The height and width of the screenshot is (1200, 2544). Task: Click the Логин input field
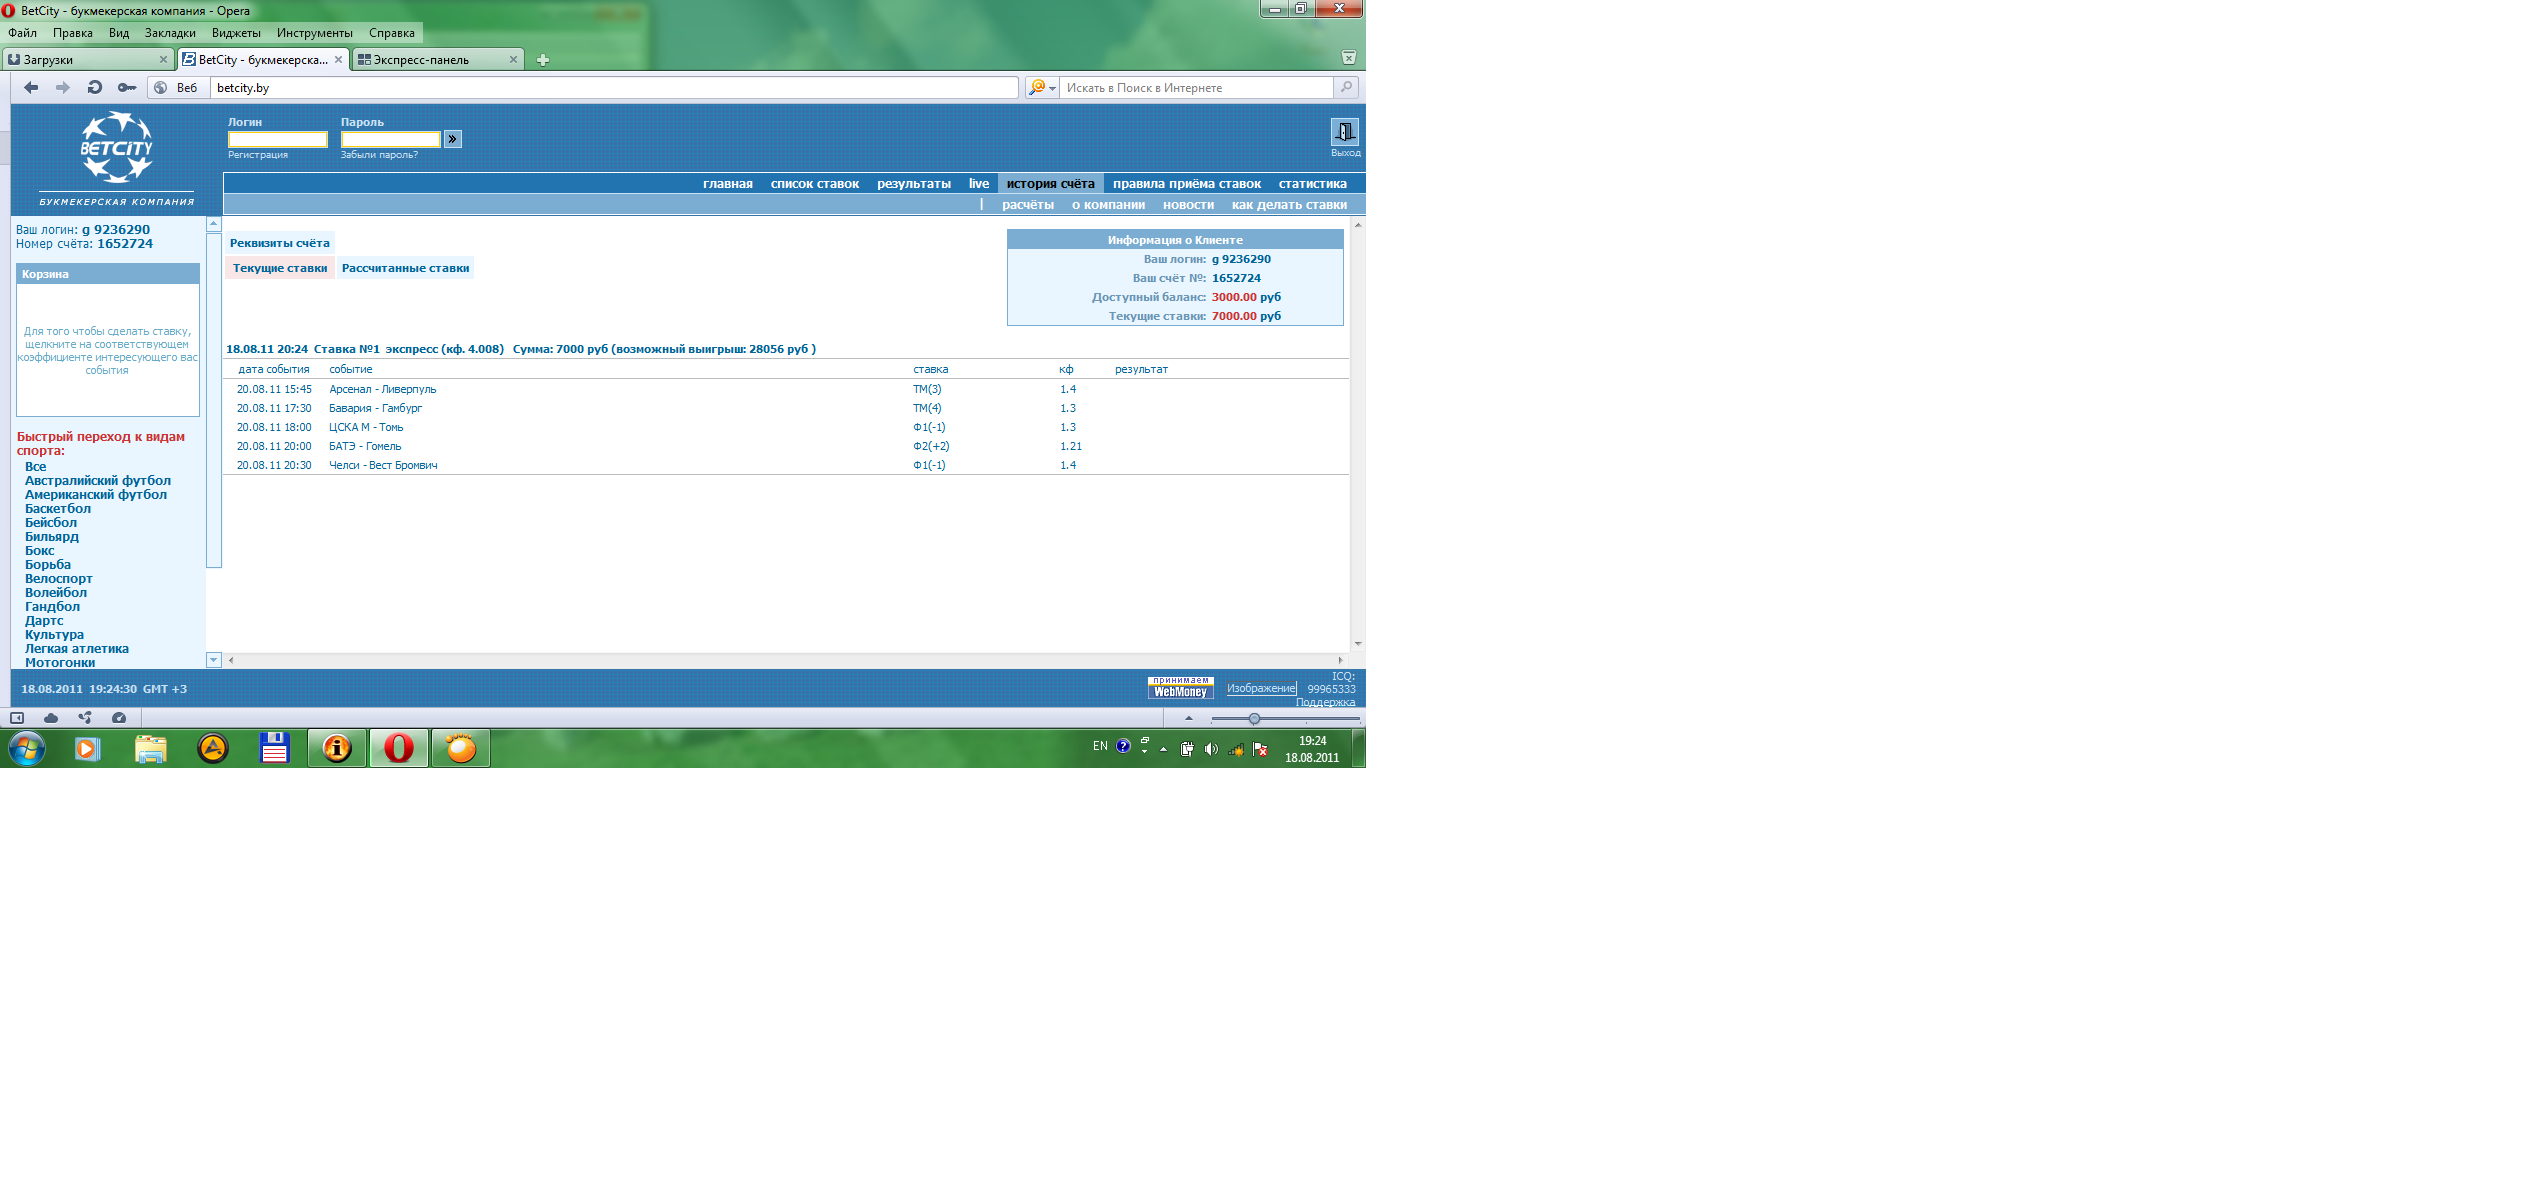point(278,139)
